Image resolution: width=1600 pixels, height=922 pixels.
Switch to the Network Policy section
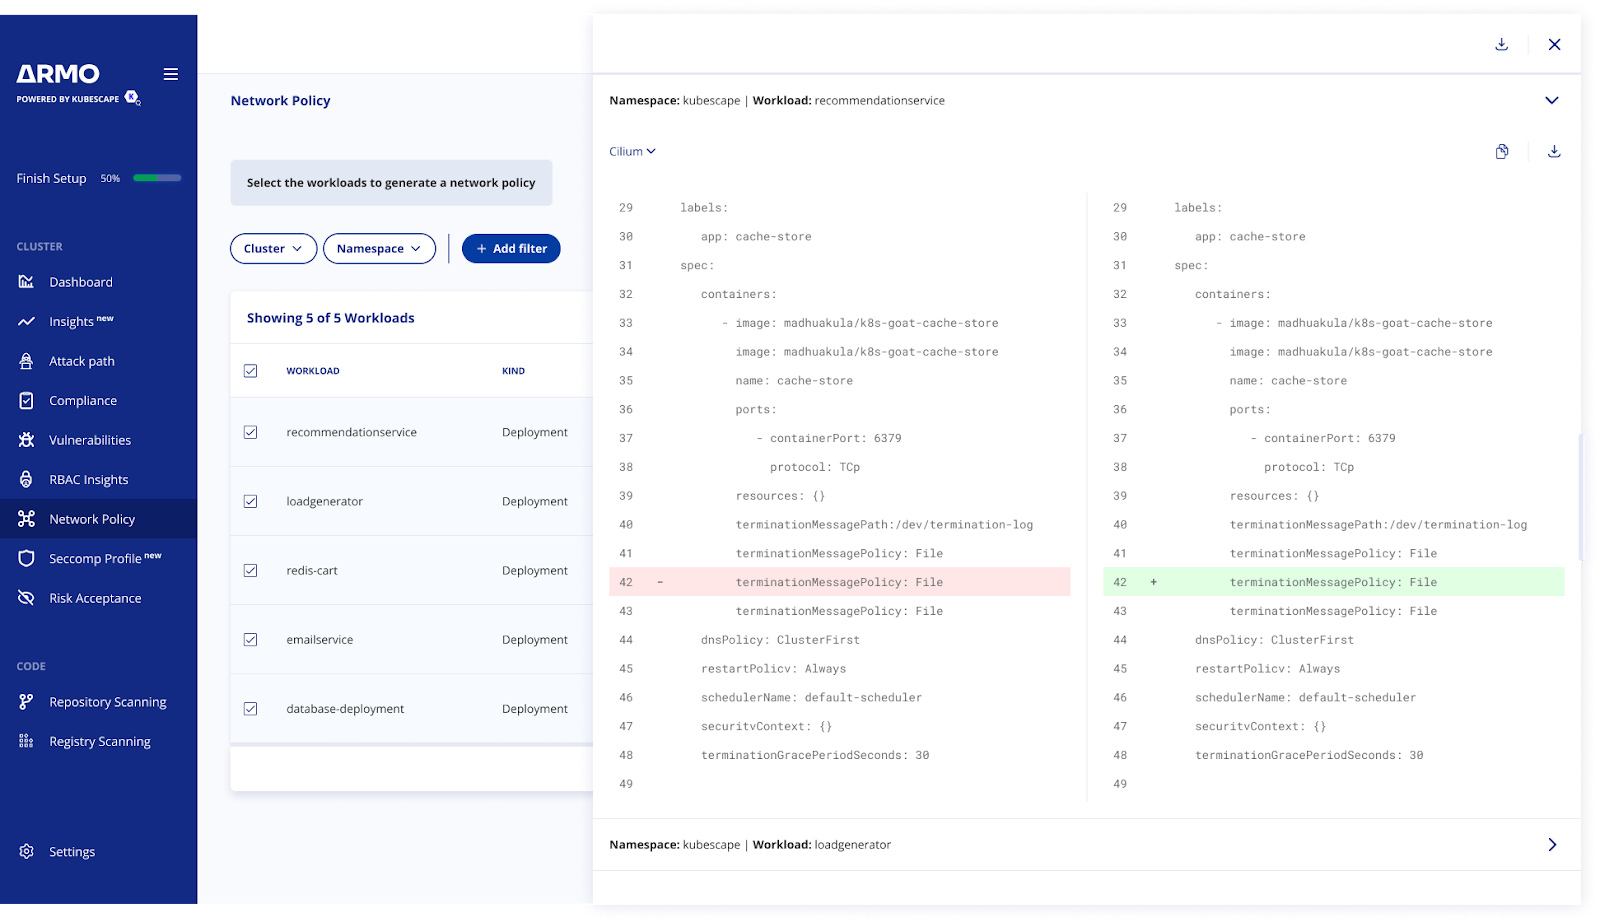coord(92,518)
